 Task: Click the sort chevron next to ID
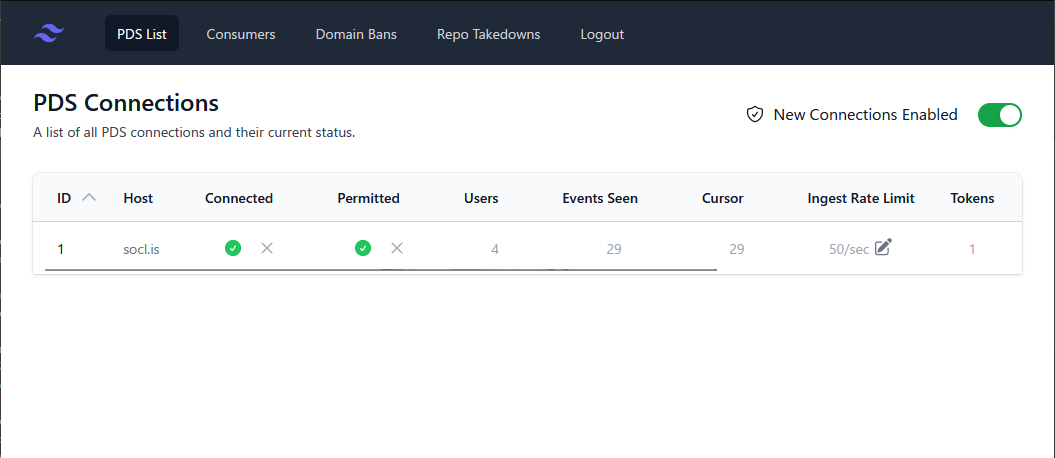(x=89, y=198)
